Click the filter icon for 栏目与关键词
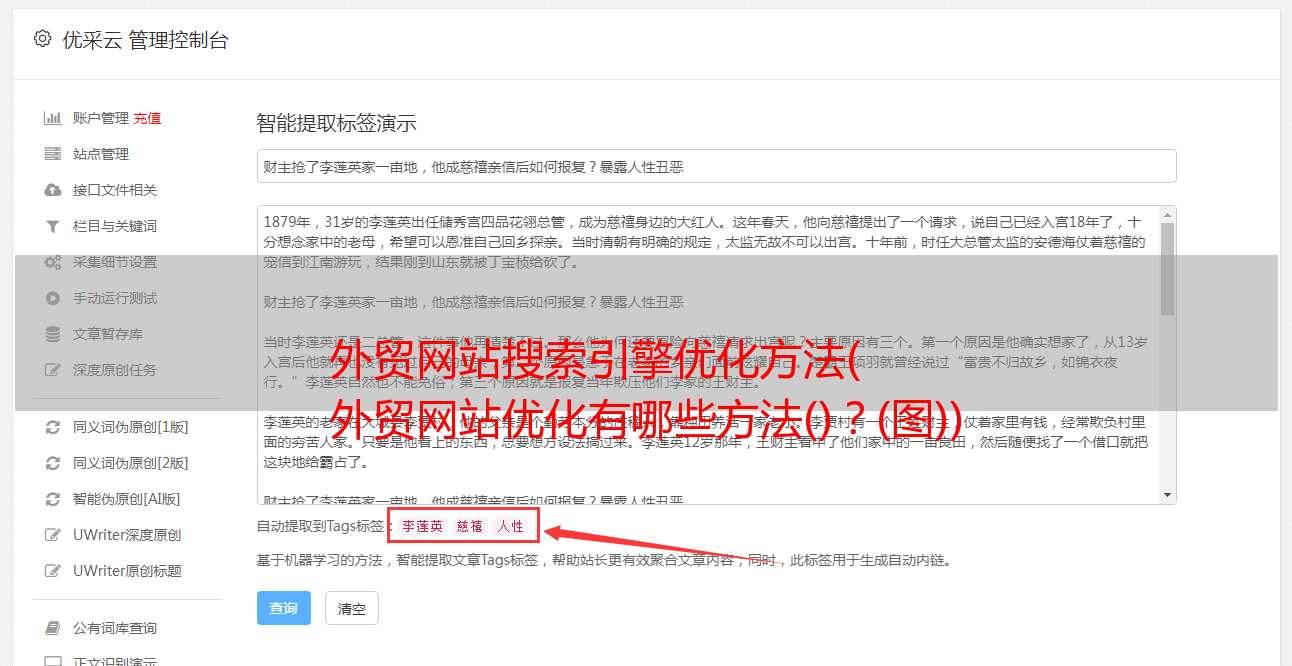The image size is (1292, 666). (53, 226)
